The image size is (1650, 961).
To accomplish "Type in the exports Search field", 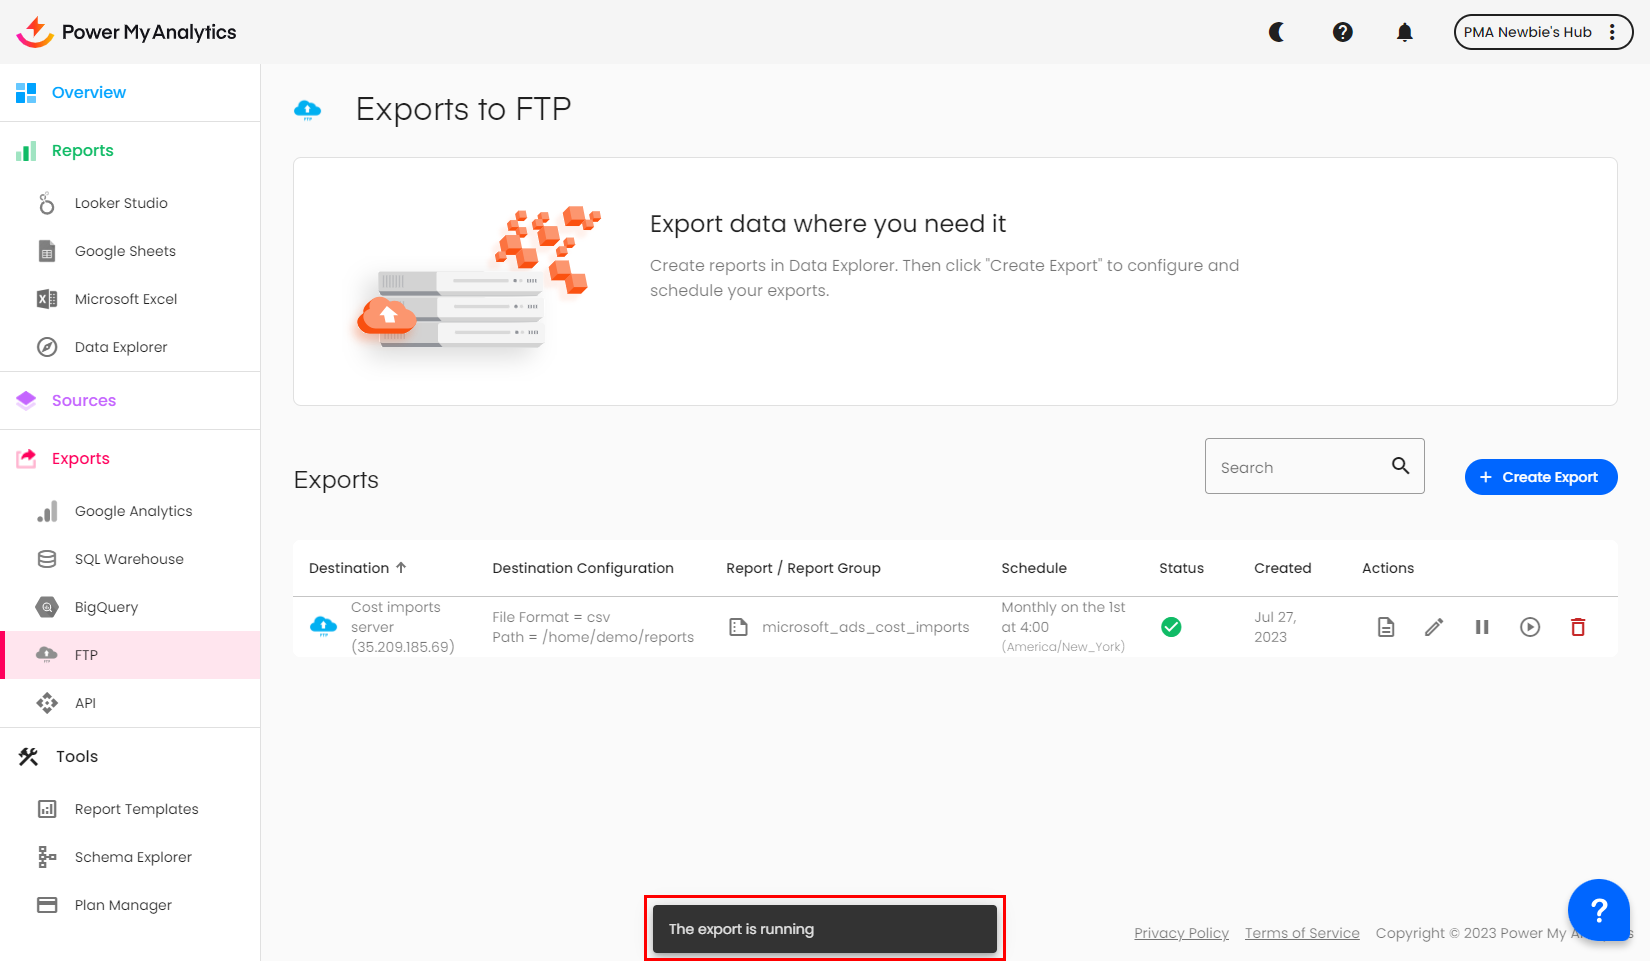I will pos(1298,467).
